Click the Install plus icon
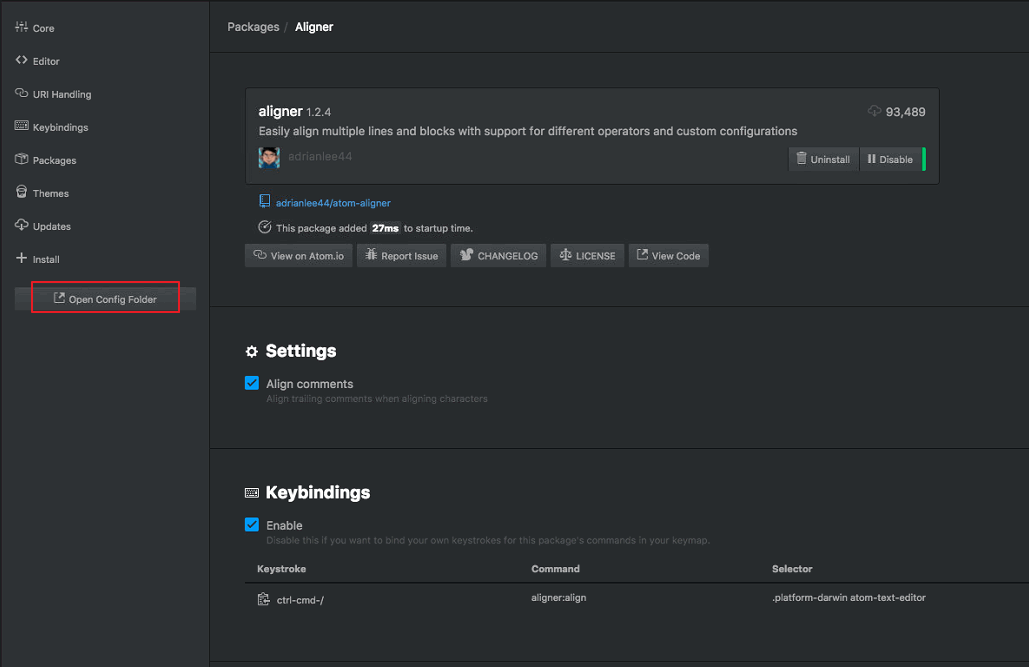 tap(22, 259)
